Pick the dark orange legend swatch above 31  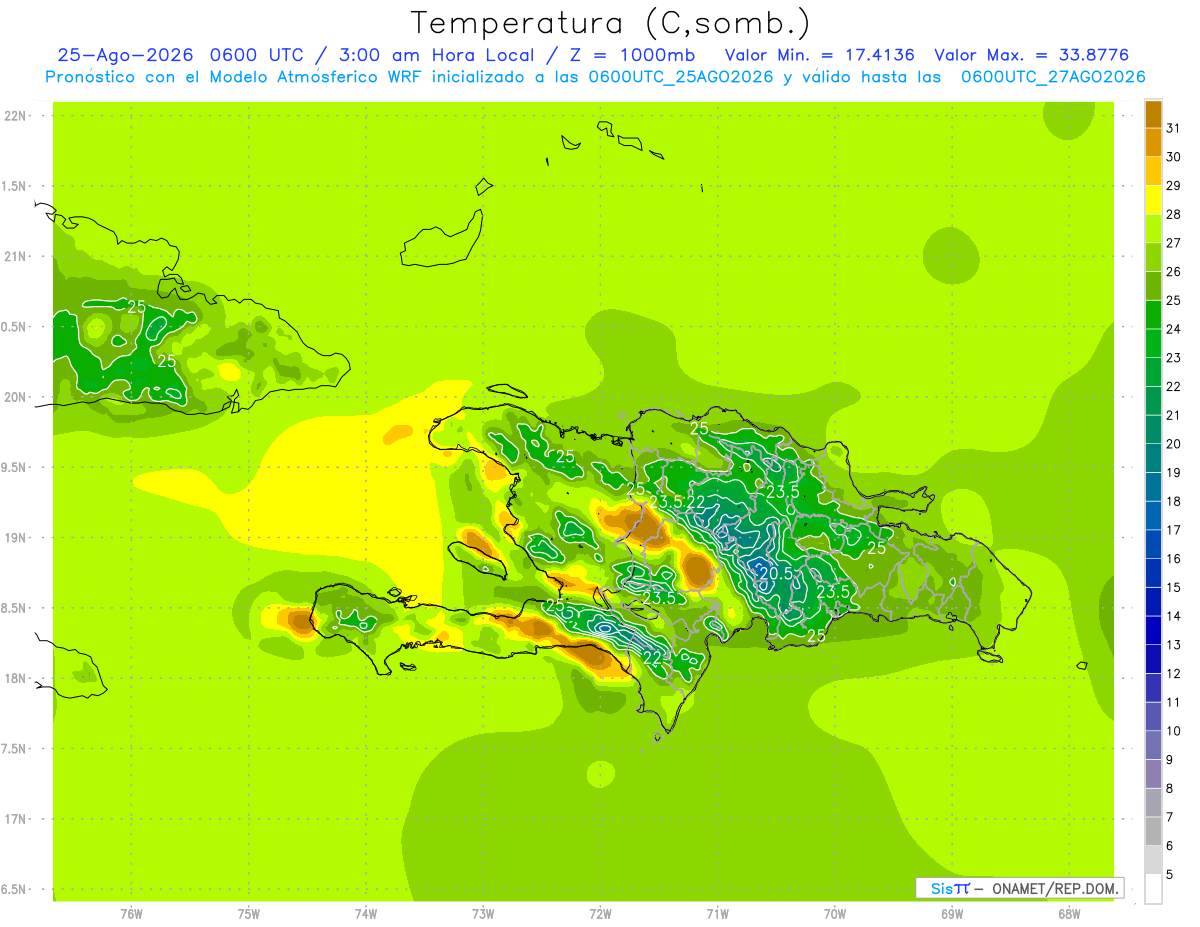[1153, 114]
